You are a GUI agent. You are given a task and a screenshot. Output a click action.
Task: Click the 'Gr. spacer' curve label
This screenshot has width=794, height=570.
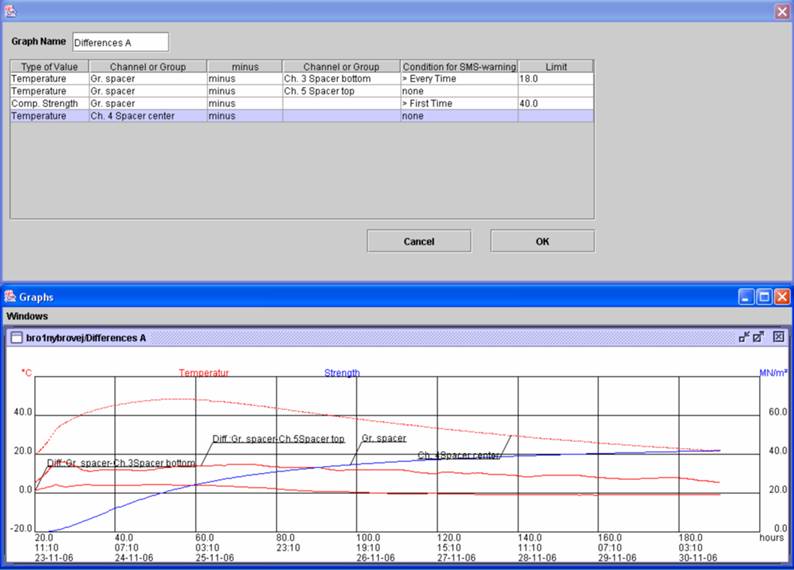click(x=384, y=438)
